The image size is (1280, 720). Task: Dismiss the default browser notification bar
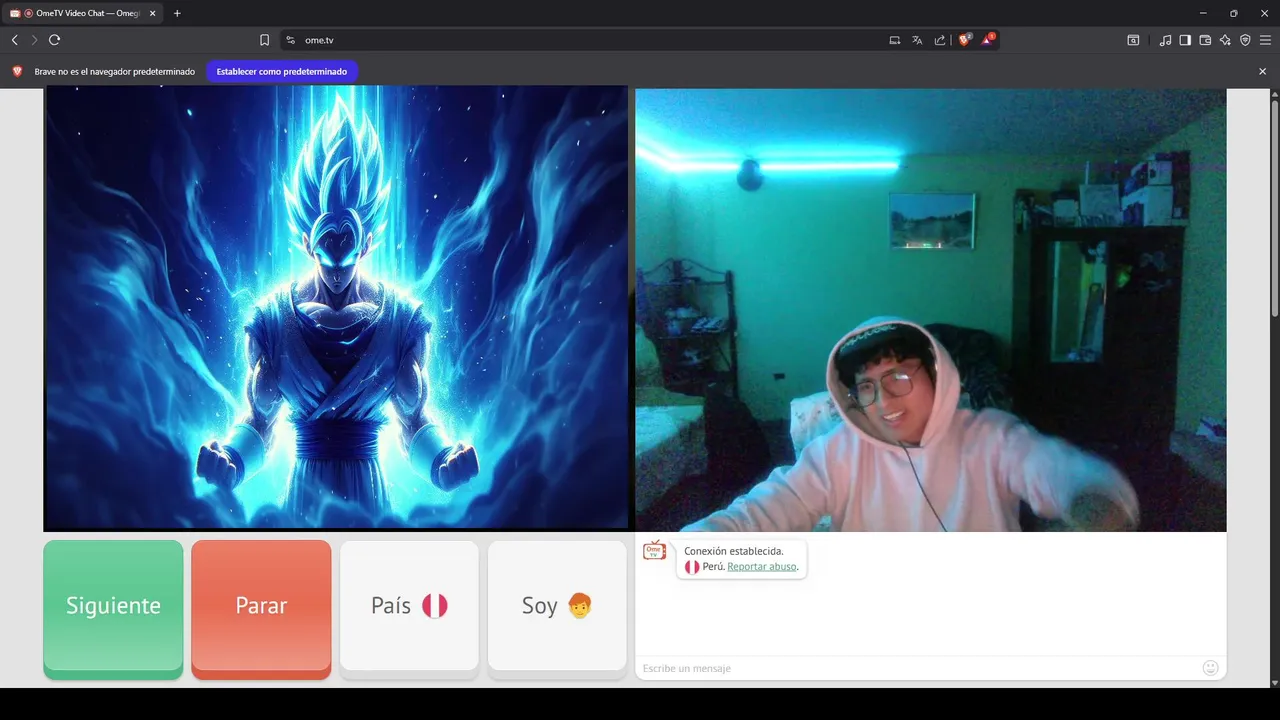1262,72
